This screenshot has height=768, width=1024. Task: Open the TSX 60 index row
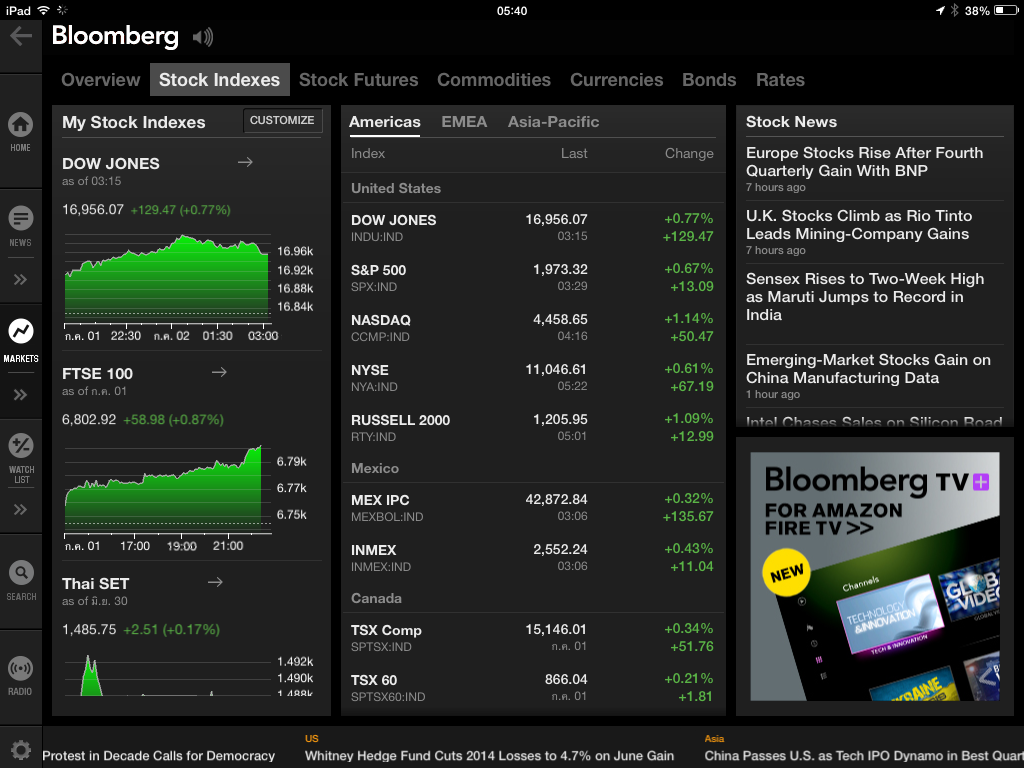(x=532, y=688)
